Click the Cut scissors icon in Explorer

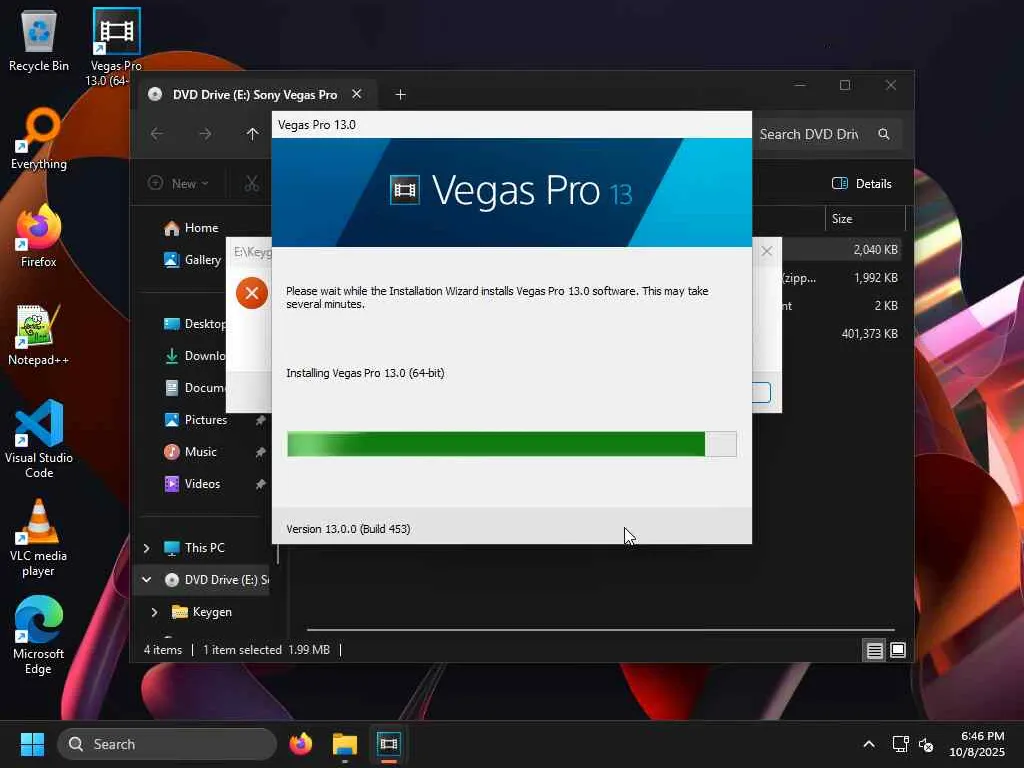(x=251, y=184)
